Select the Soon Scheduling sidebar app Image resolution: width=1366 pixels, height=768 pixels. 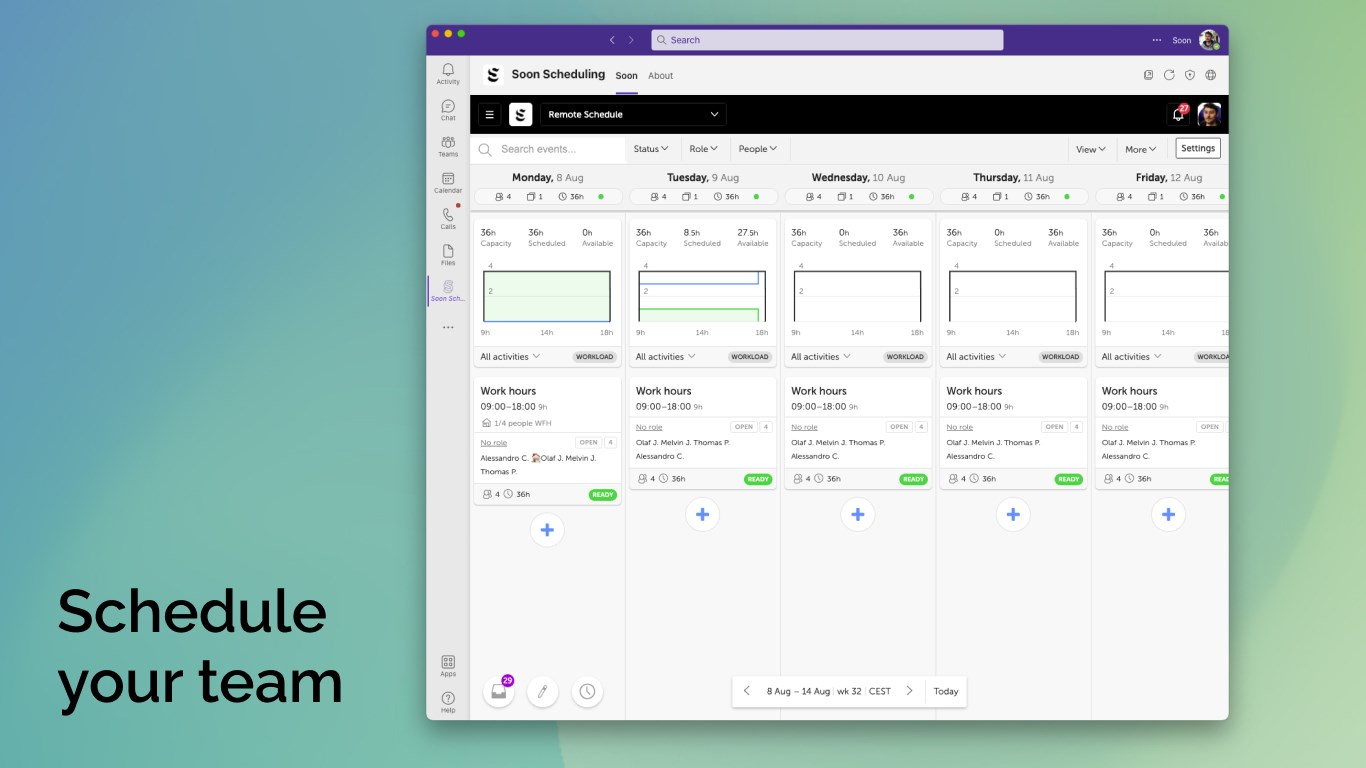(x=448, y=291)
